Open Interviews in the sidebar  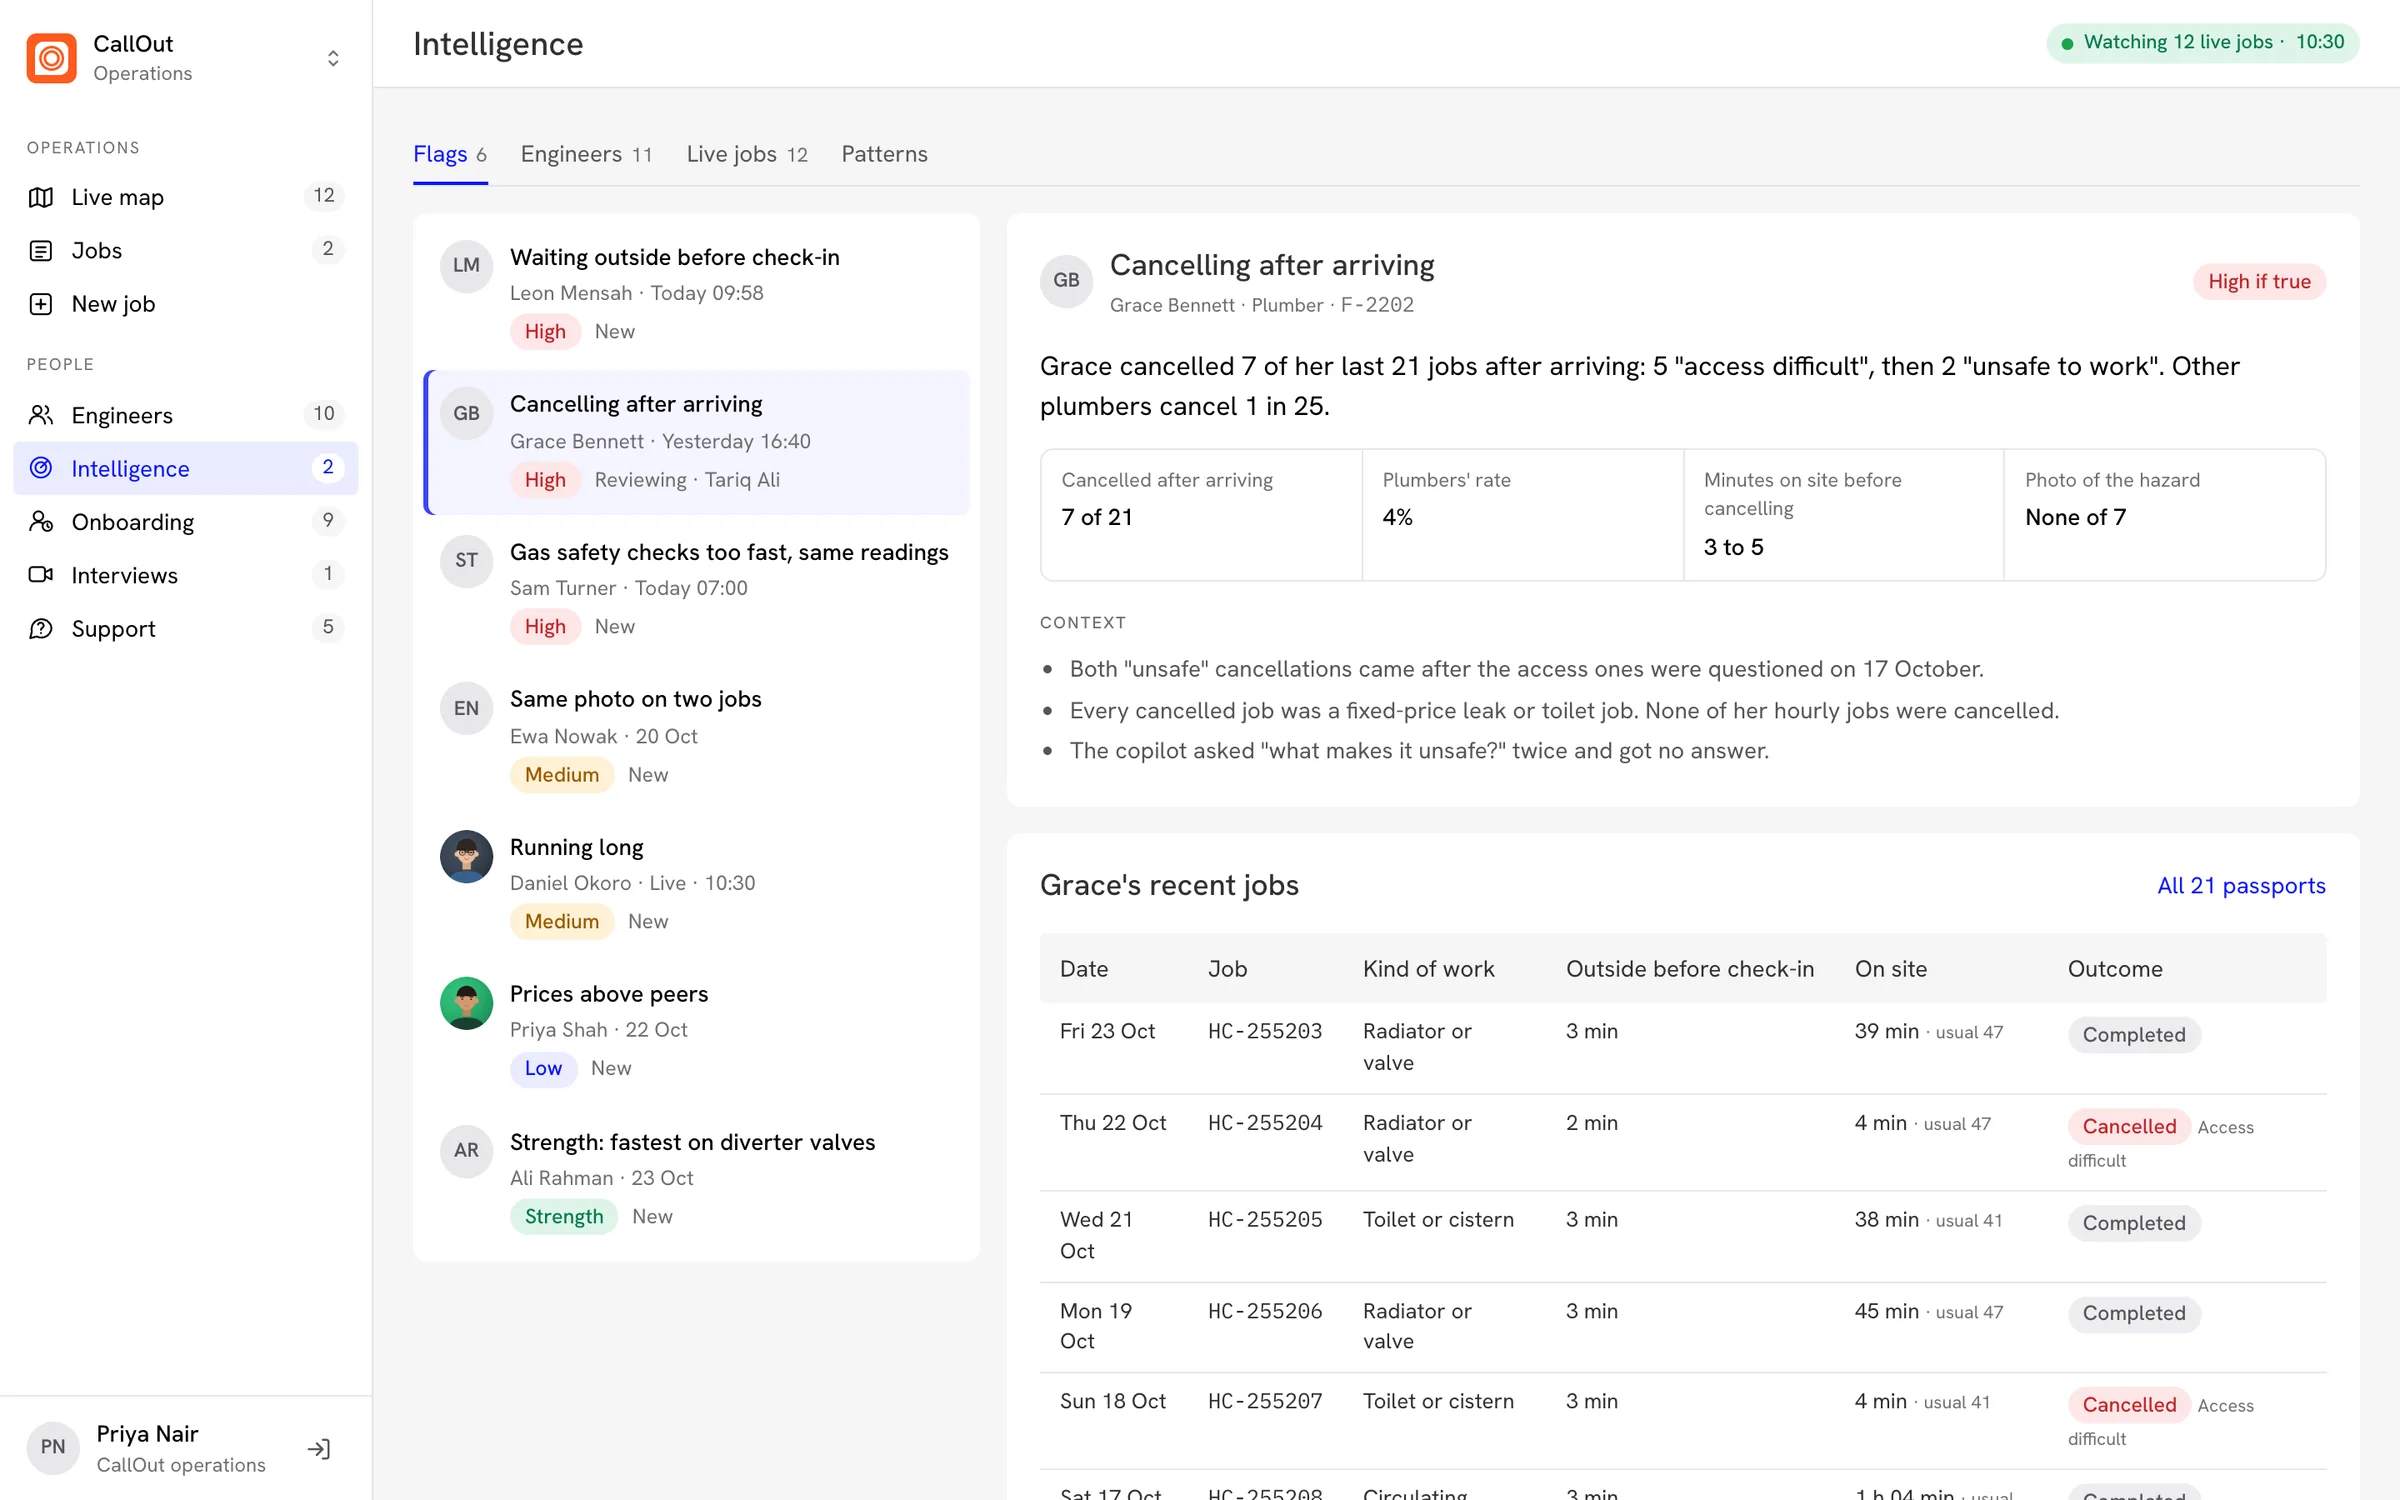(186, 575)
